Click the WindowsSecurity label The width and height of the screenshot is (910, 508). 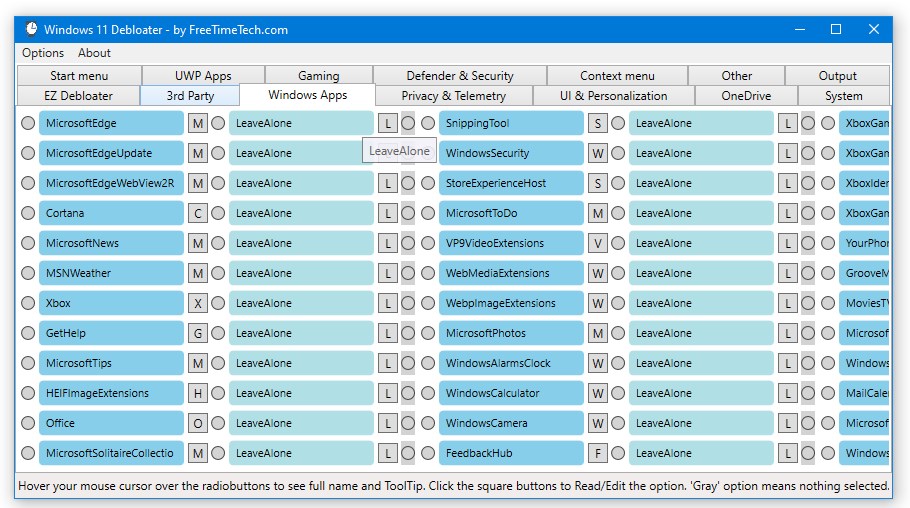point(511,153)
